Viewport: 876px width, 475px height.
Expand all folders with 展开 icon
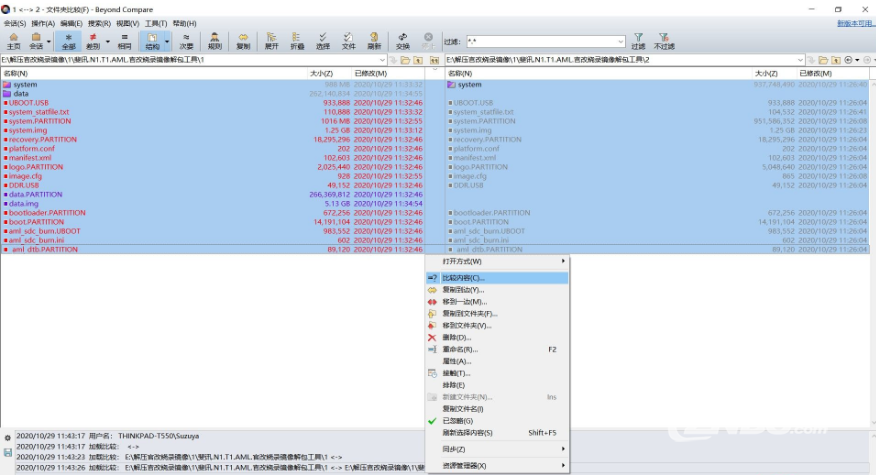272,41
